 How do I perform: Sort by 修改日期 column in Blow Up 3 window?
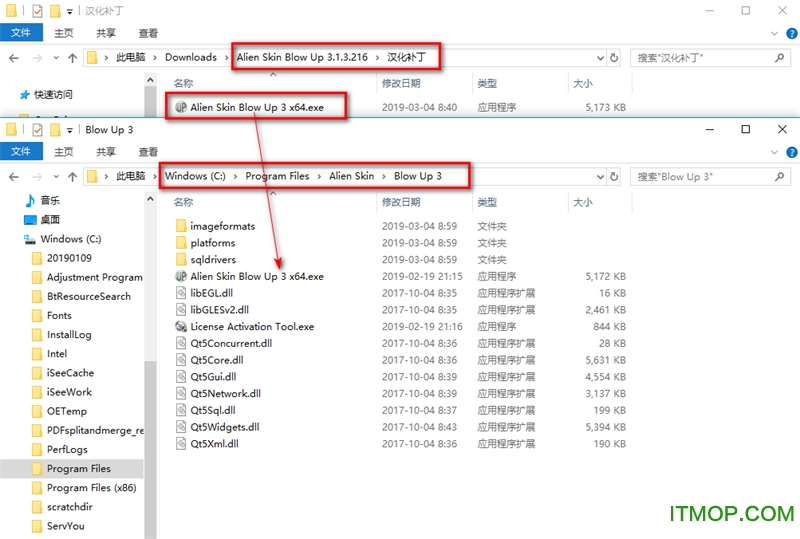pyautogui.click(x=401, y=202)
